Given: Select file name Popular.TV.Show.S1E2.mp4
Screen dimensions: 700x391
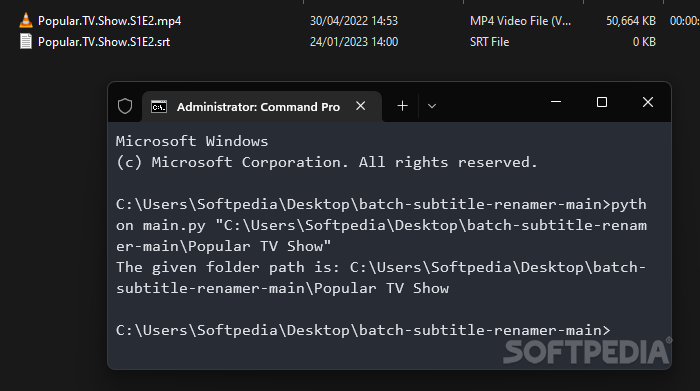Looking at the screenshot, I should (109, 21).
